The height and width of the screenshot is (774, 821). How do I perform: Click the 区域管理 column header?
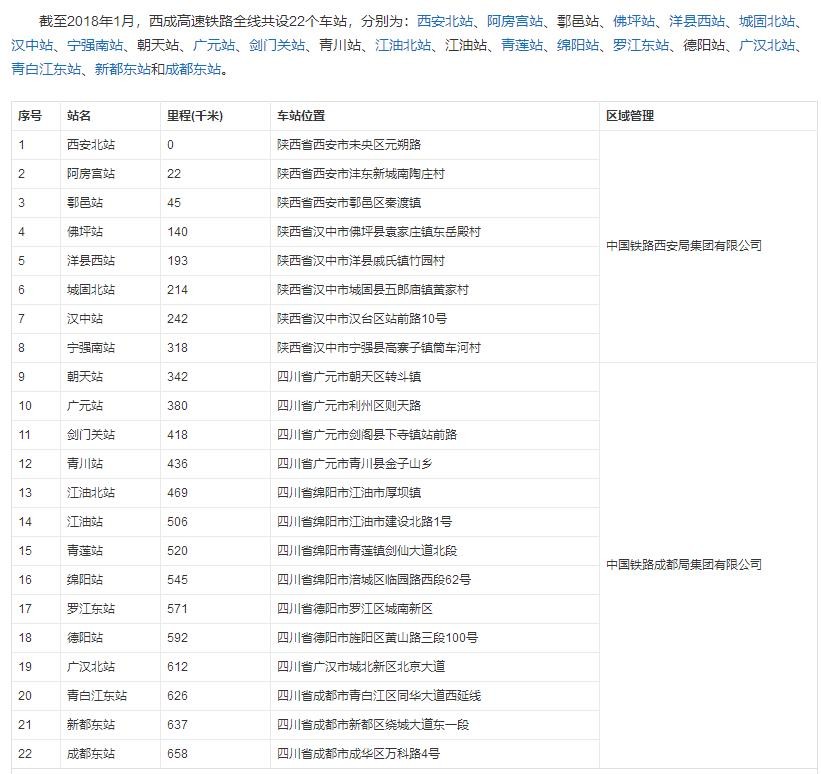pos(630,116)
